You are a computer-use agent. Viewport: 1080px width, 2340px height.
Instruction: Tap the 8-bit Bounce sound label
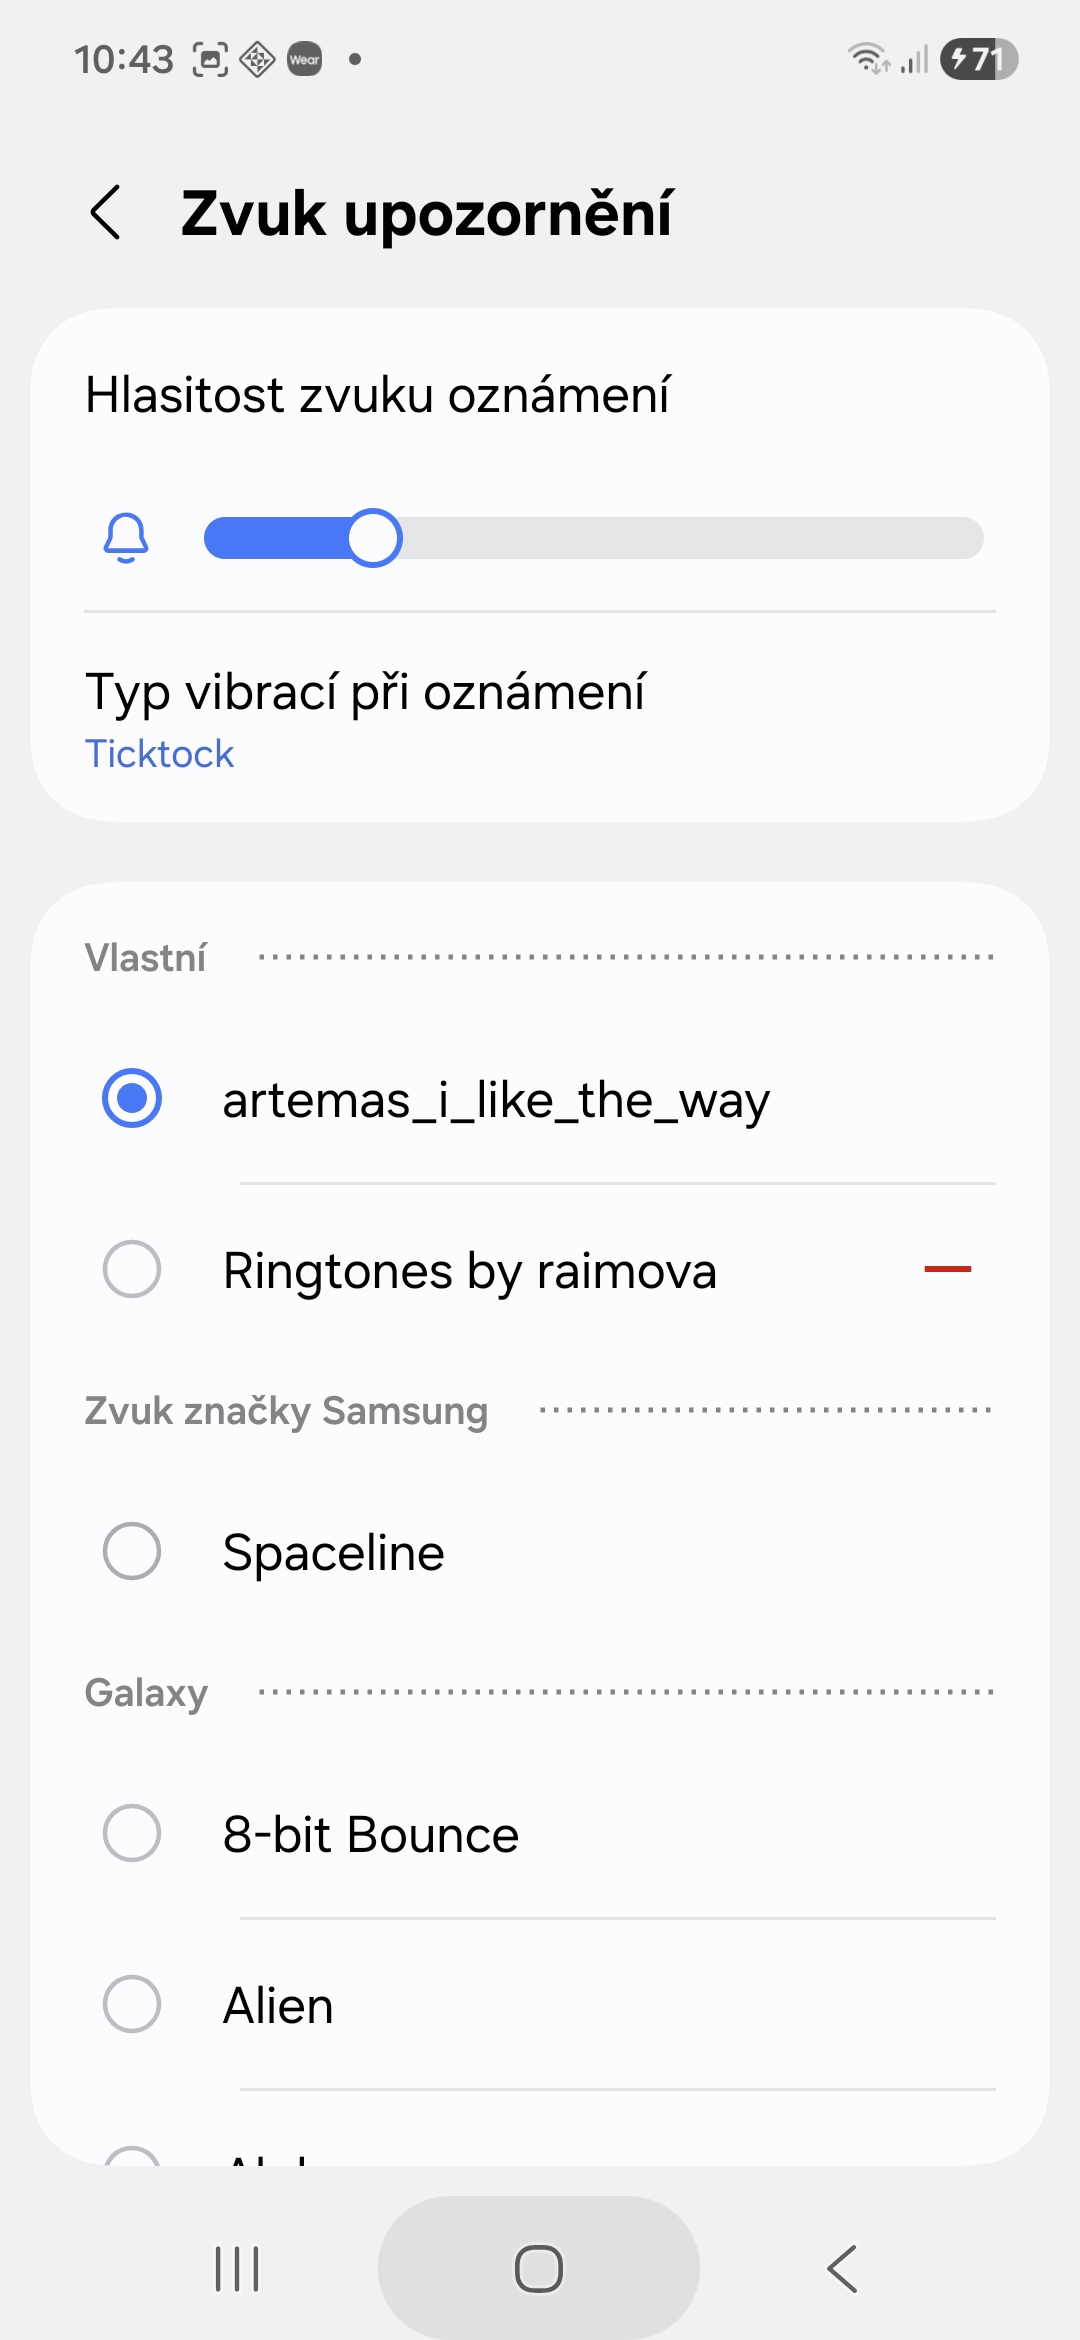371,1835
